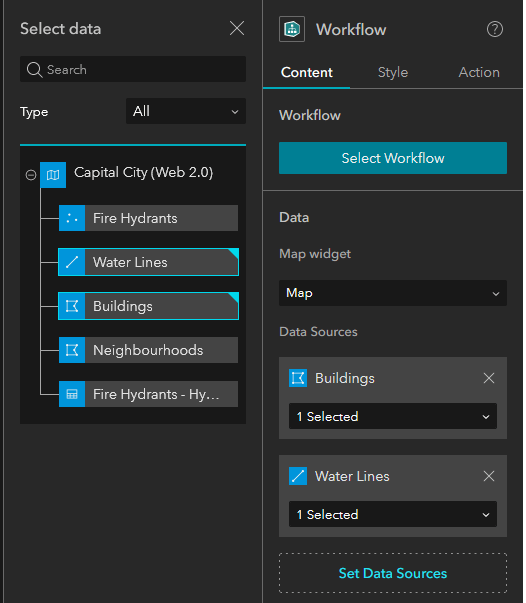Screen dimensions: 526x603
Task: Click the Buildings data source name
Action: click(x=345, y=378)
